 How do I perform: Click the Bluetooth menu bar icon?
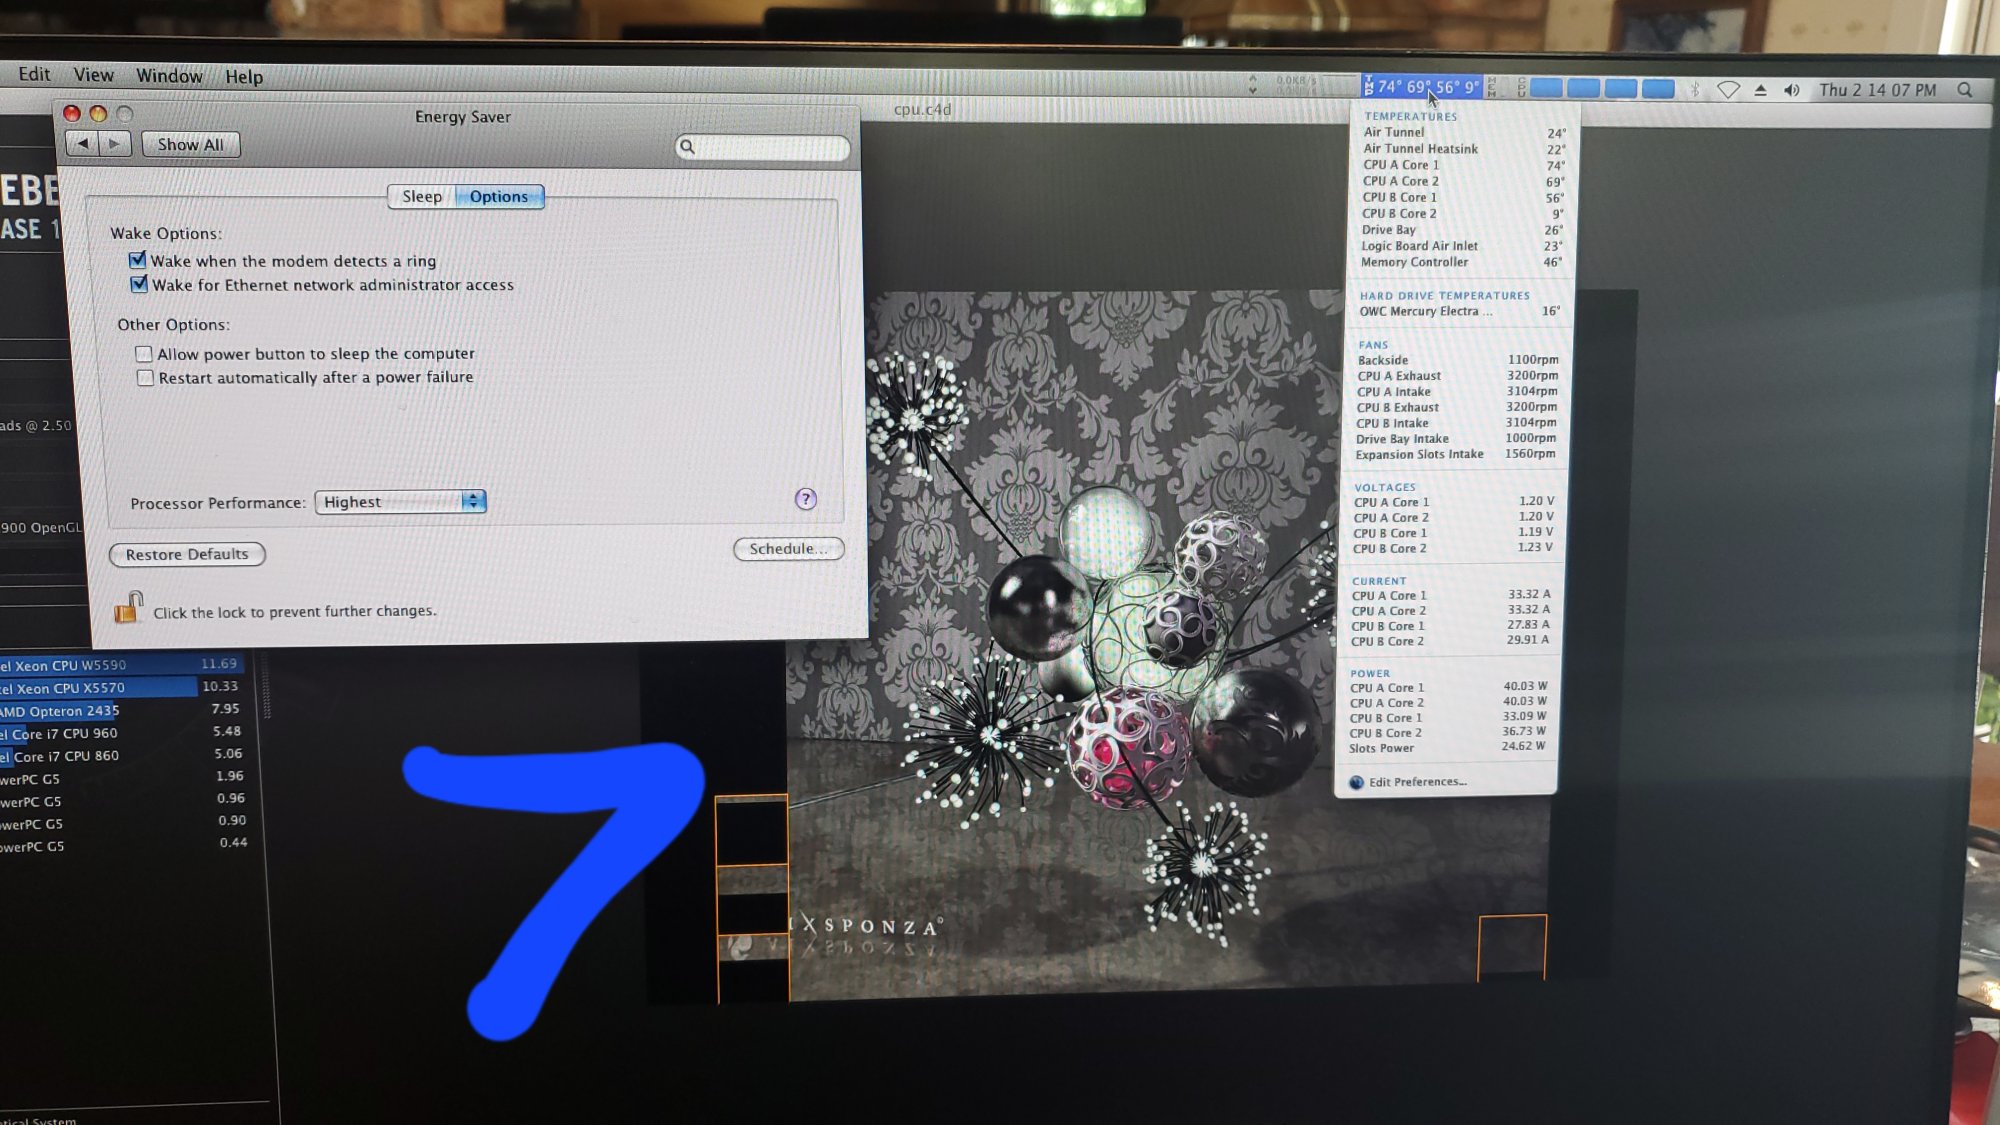(1695, 90)
